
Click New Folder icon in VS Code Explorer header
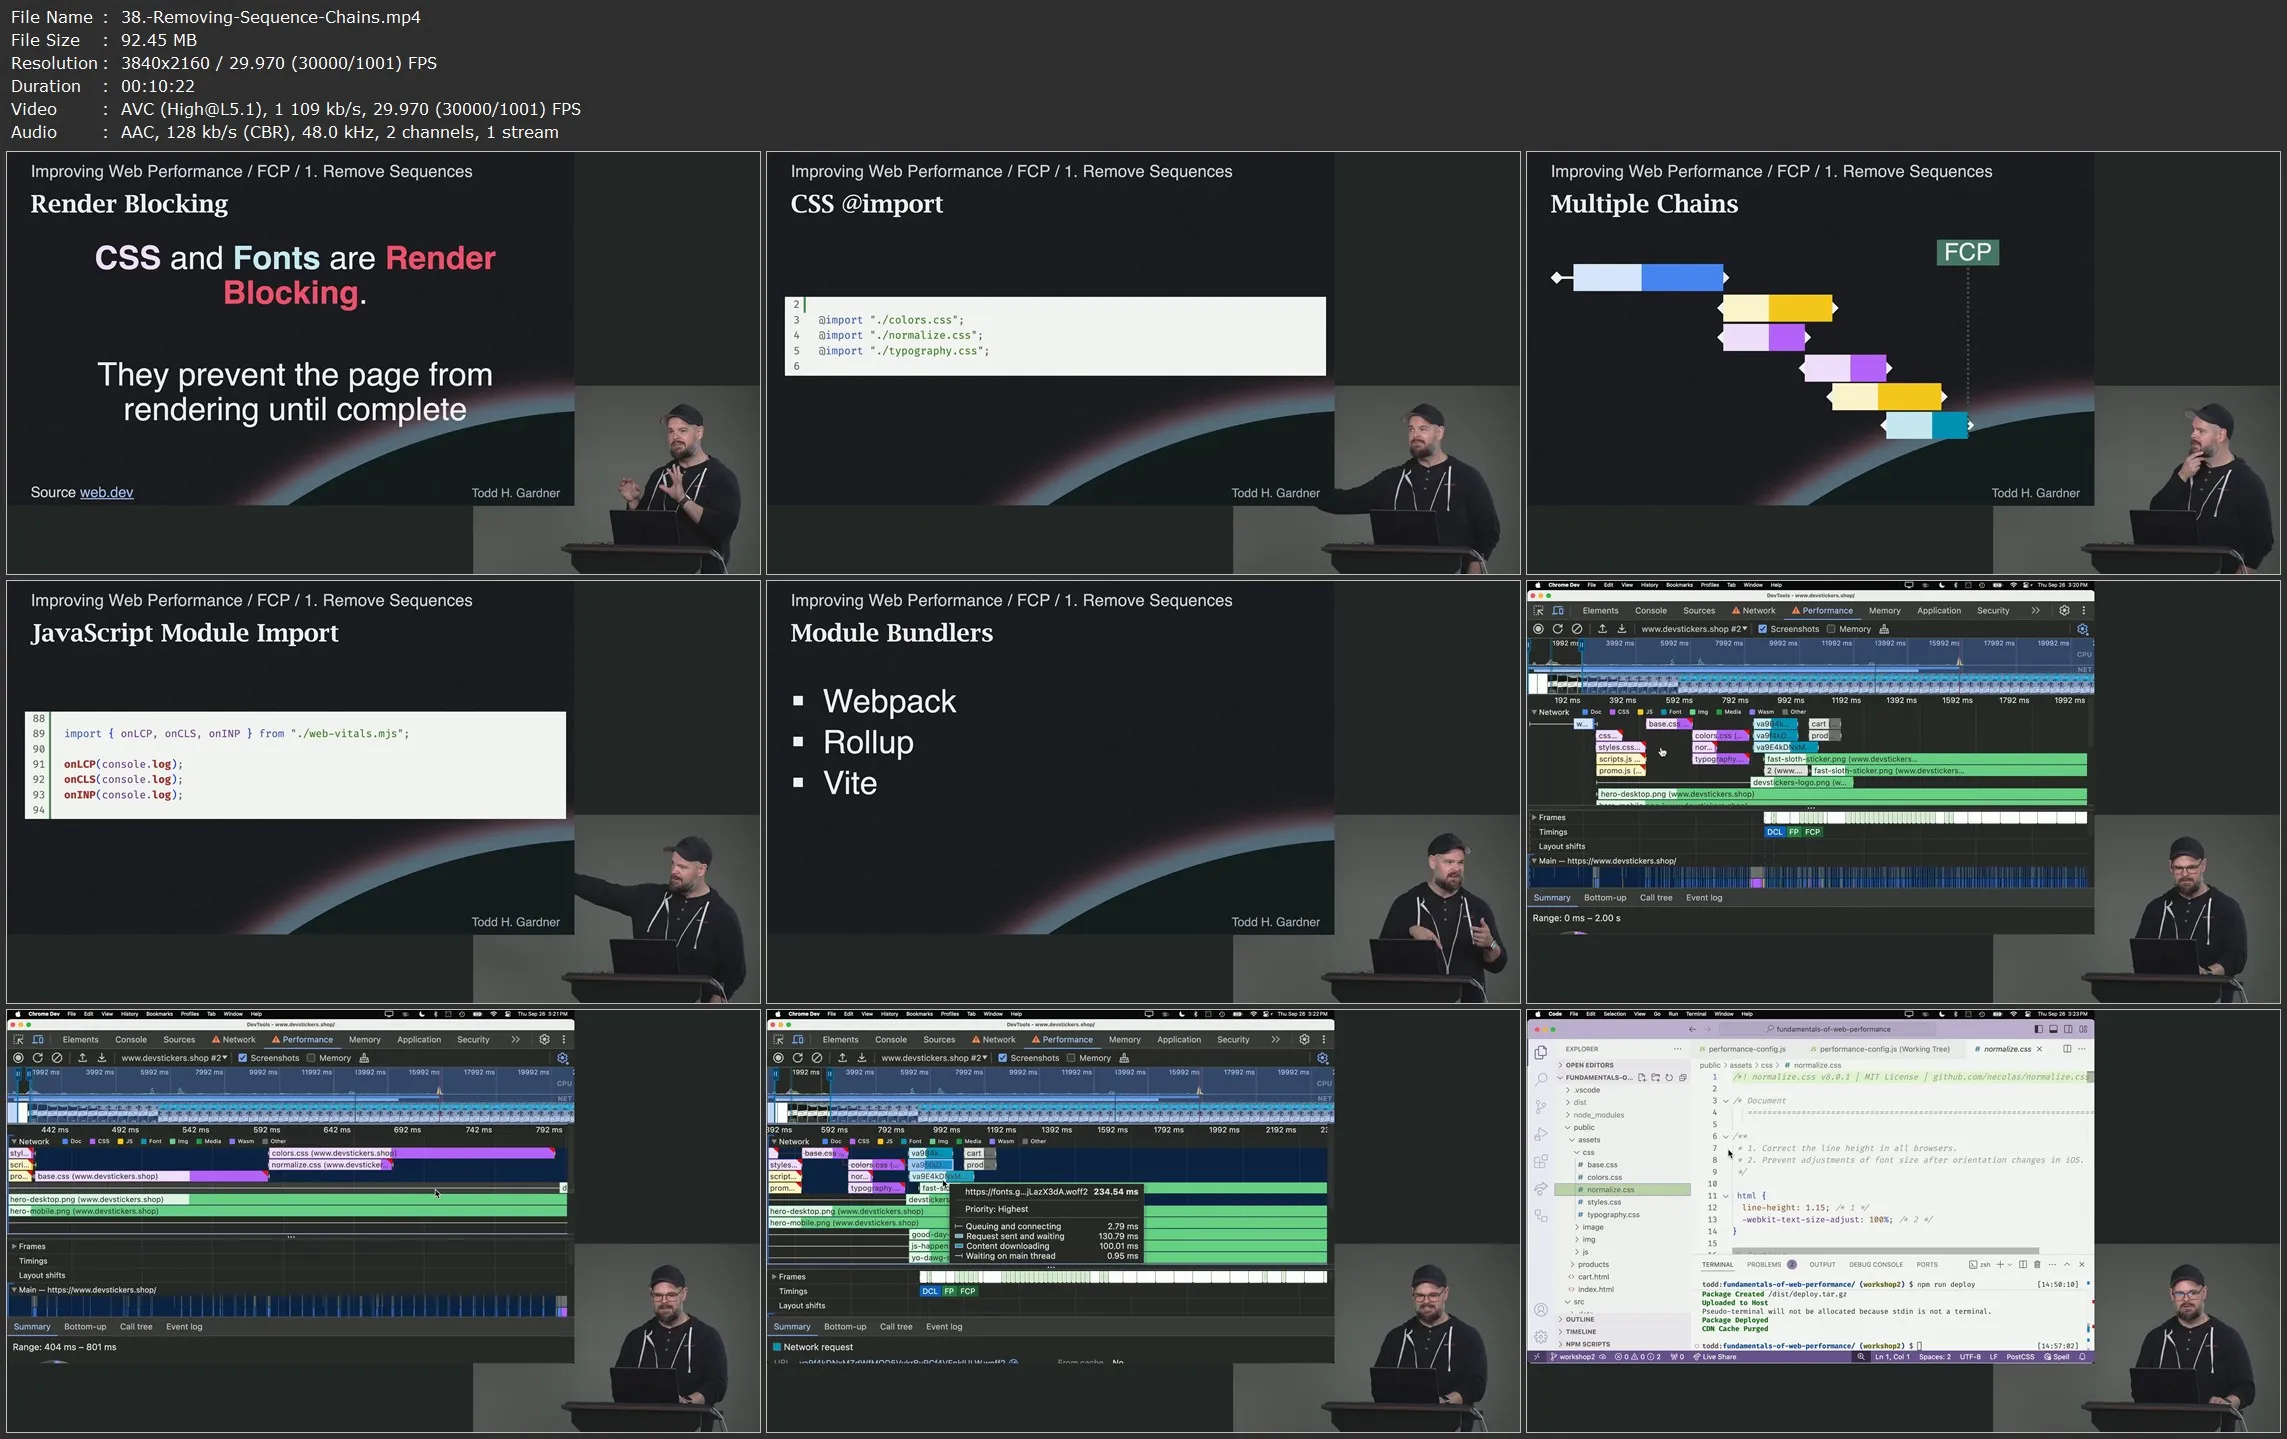click(x=1655, y=1078)
